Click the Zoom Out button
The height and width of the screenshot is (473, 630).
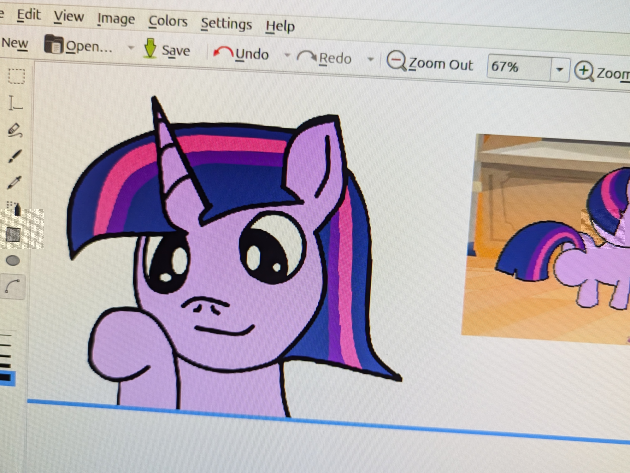click(x=430, y=63)
